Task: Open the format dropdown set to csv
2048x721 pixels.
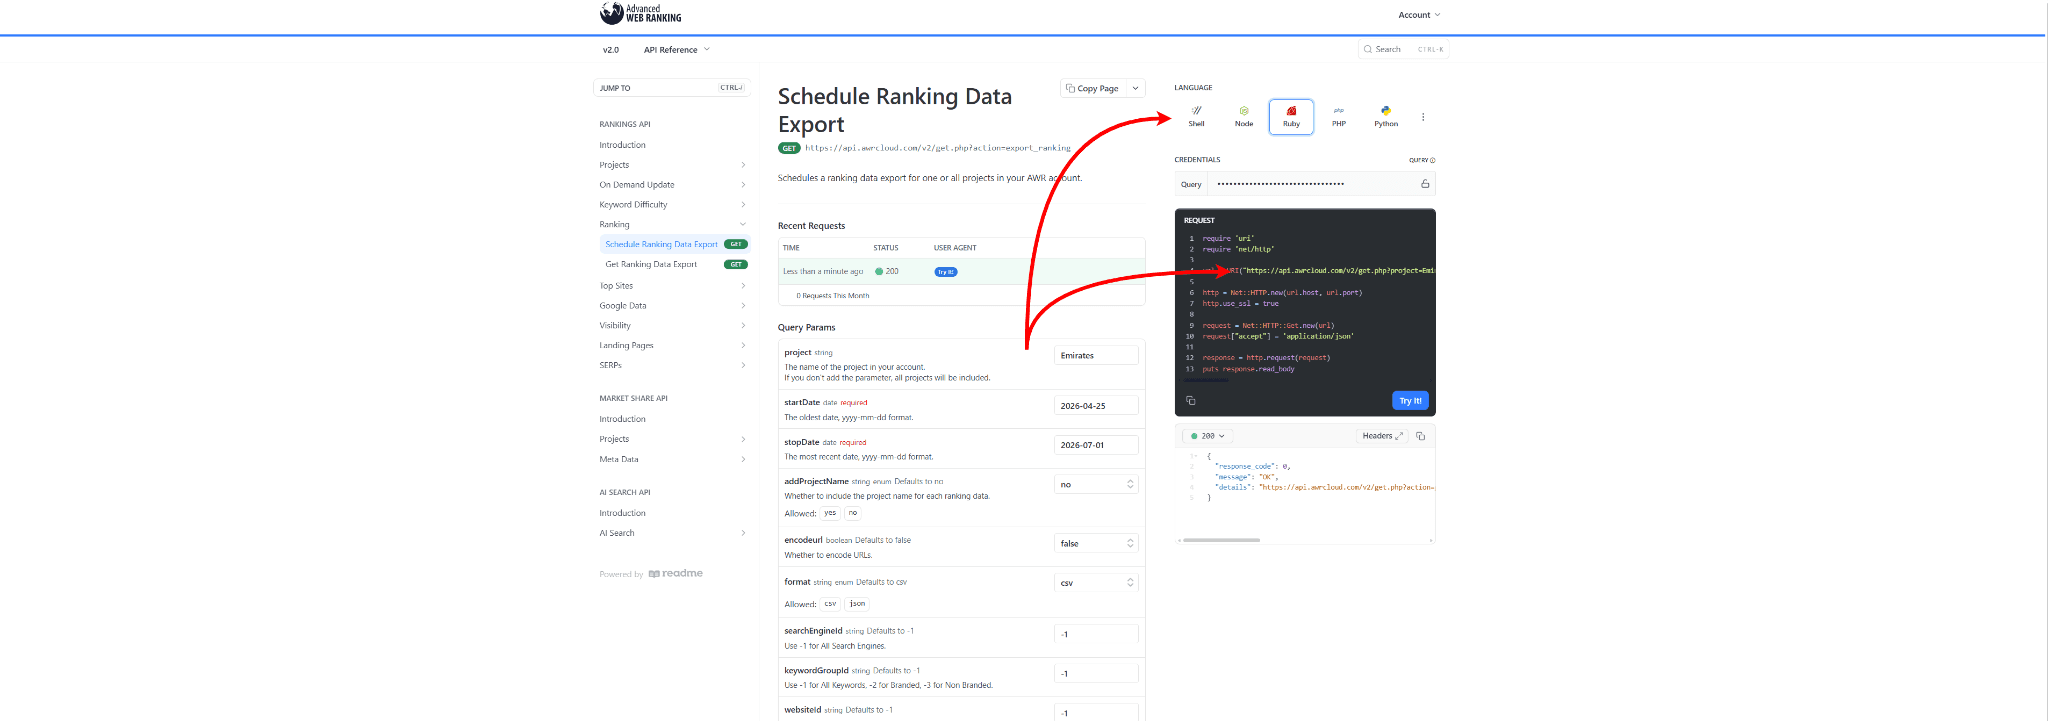Action: tap(1096, 583)
